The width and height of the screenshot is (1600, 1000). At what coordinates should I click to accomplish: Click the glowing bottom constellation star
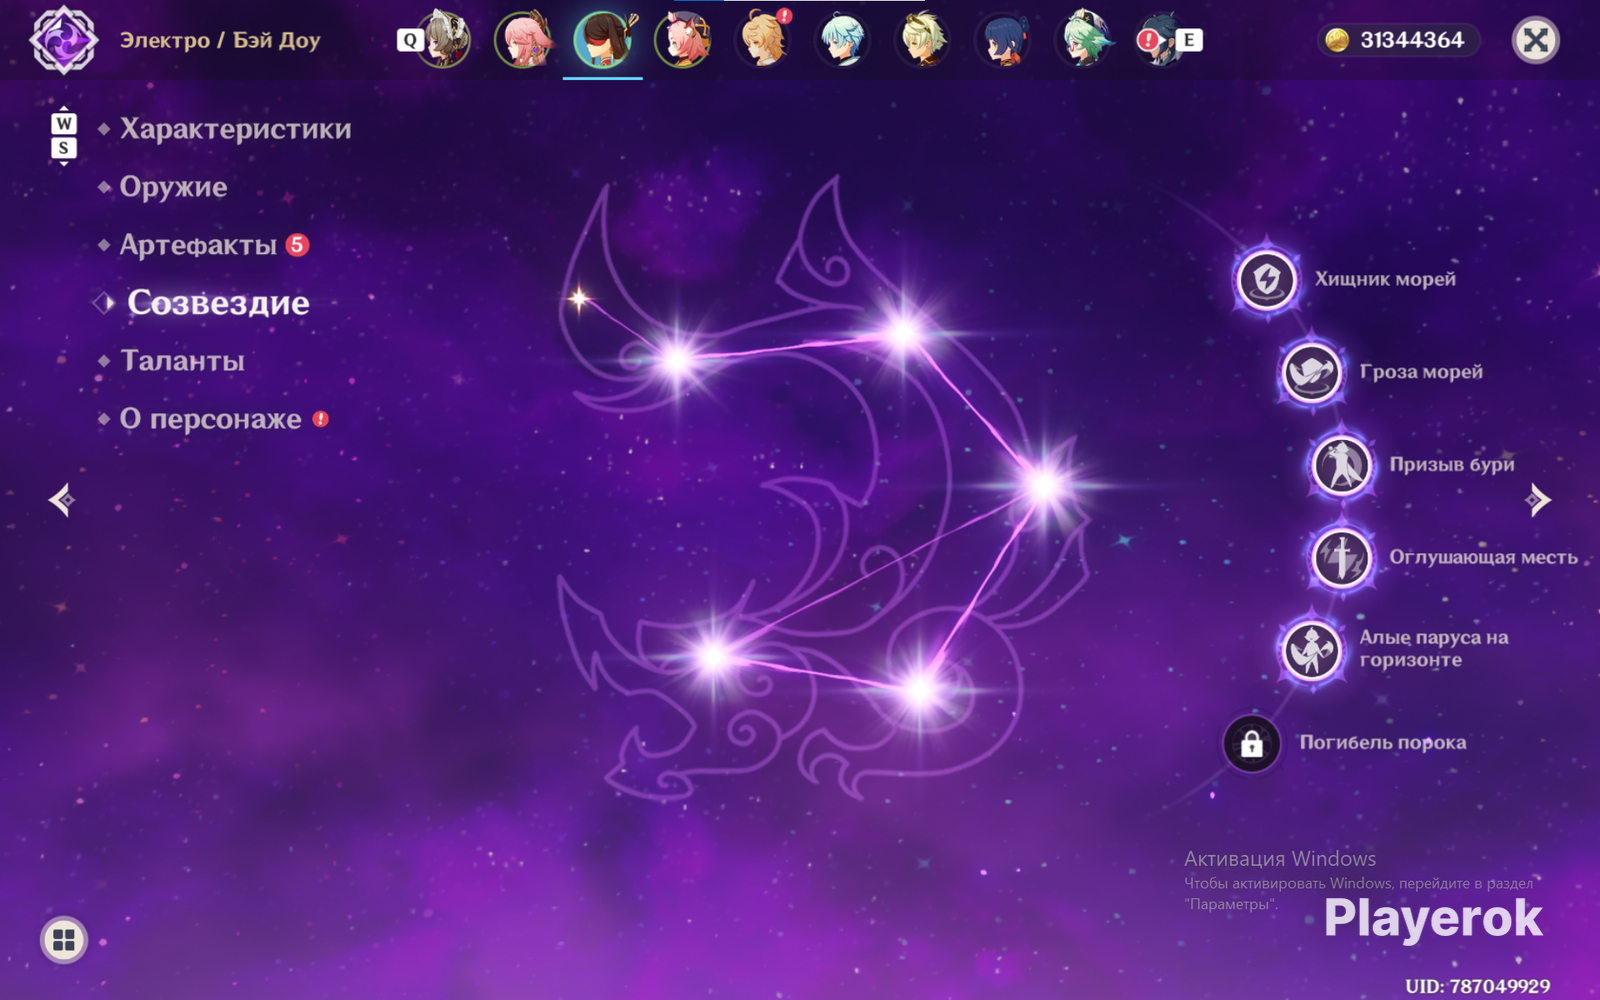tap(921, 689)
